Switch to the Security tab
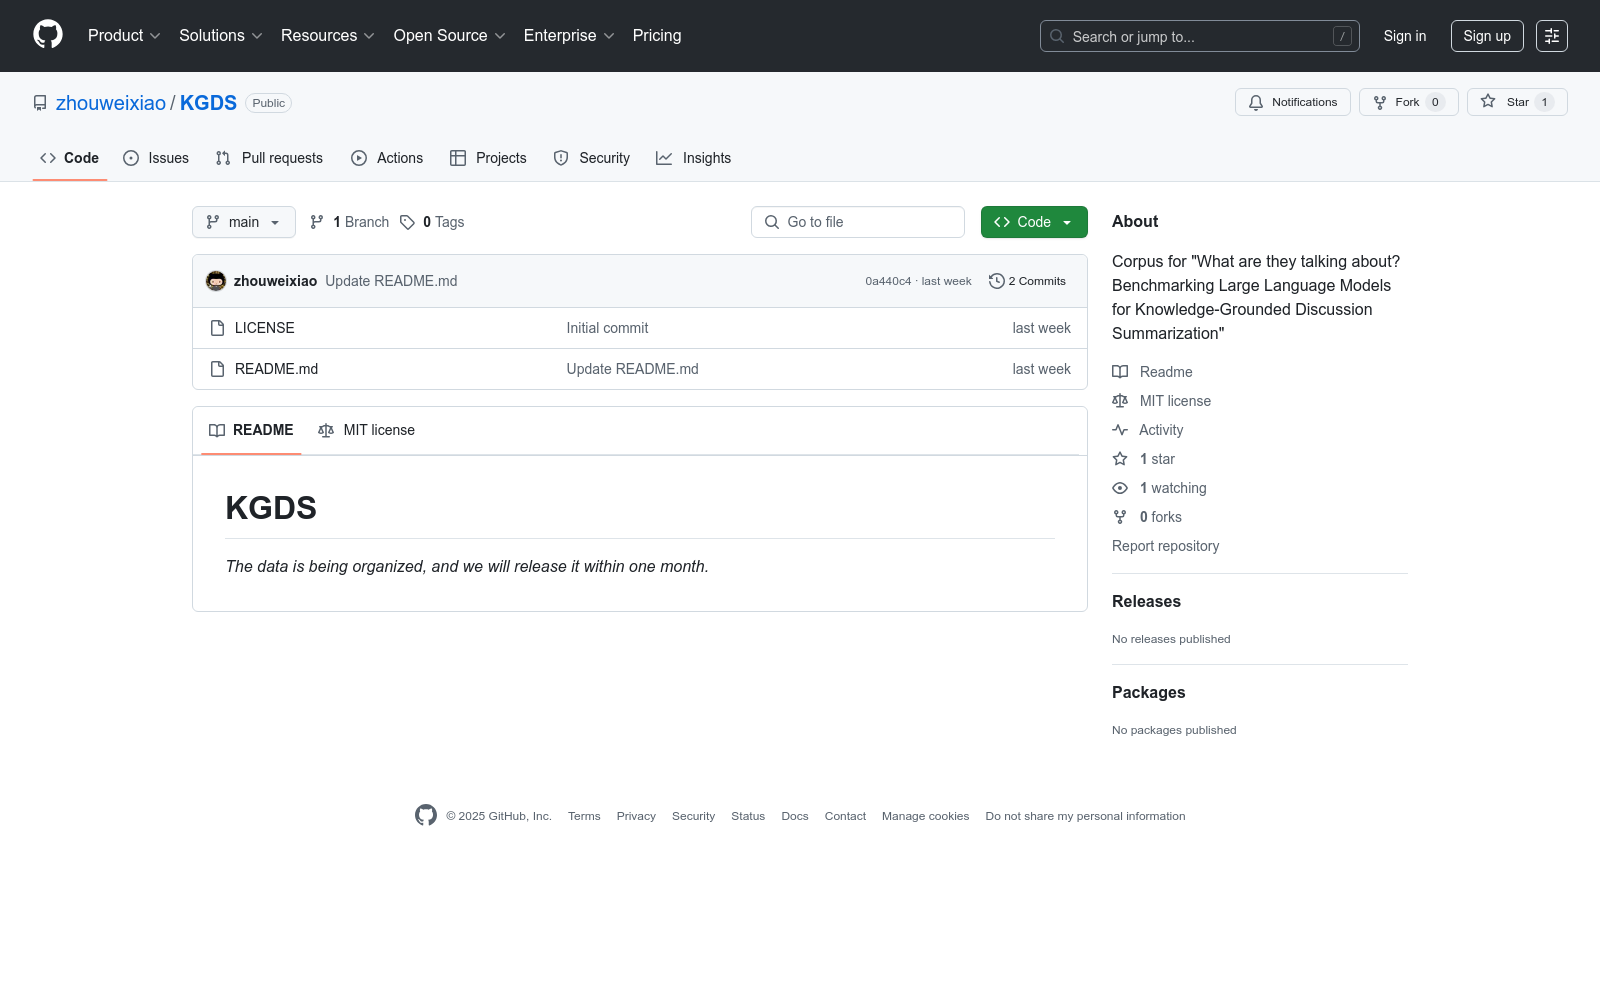The image size is (1600, 1000). pyautogui.click(x=592, y=158)
